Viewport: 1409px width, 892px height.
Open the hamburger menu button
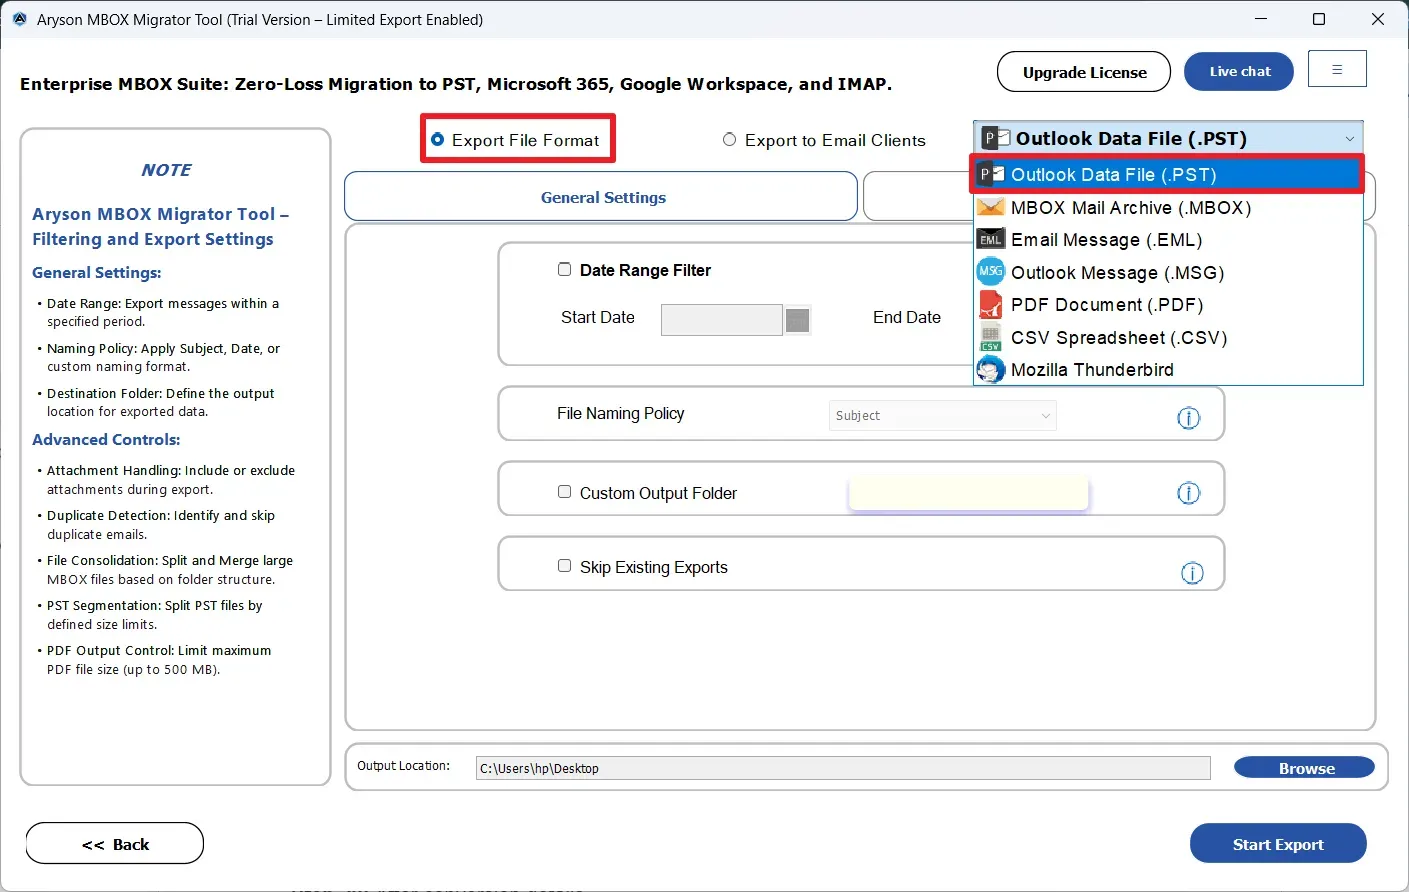pos(1337,69)
